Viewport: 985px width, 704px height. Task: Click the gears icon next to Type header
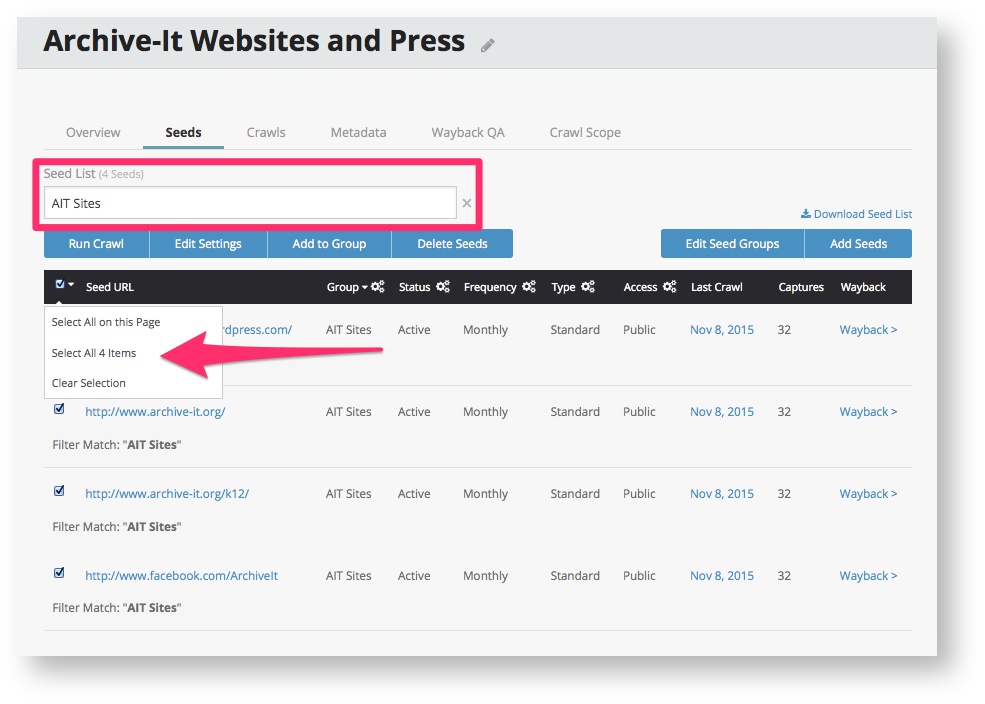pos(588,287)
